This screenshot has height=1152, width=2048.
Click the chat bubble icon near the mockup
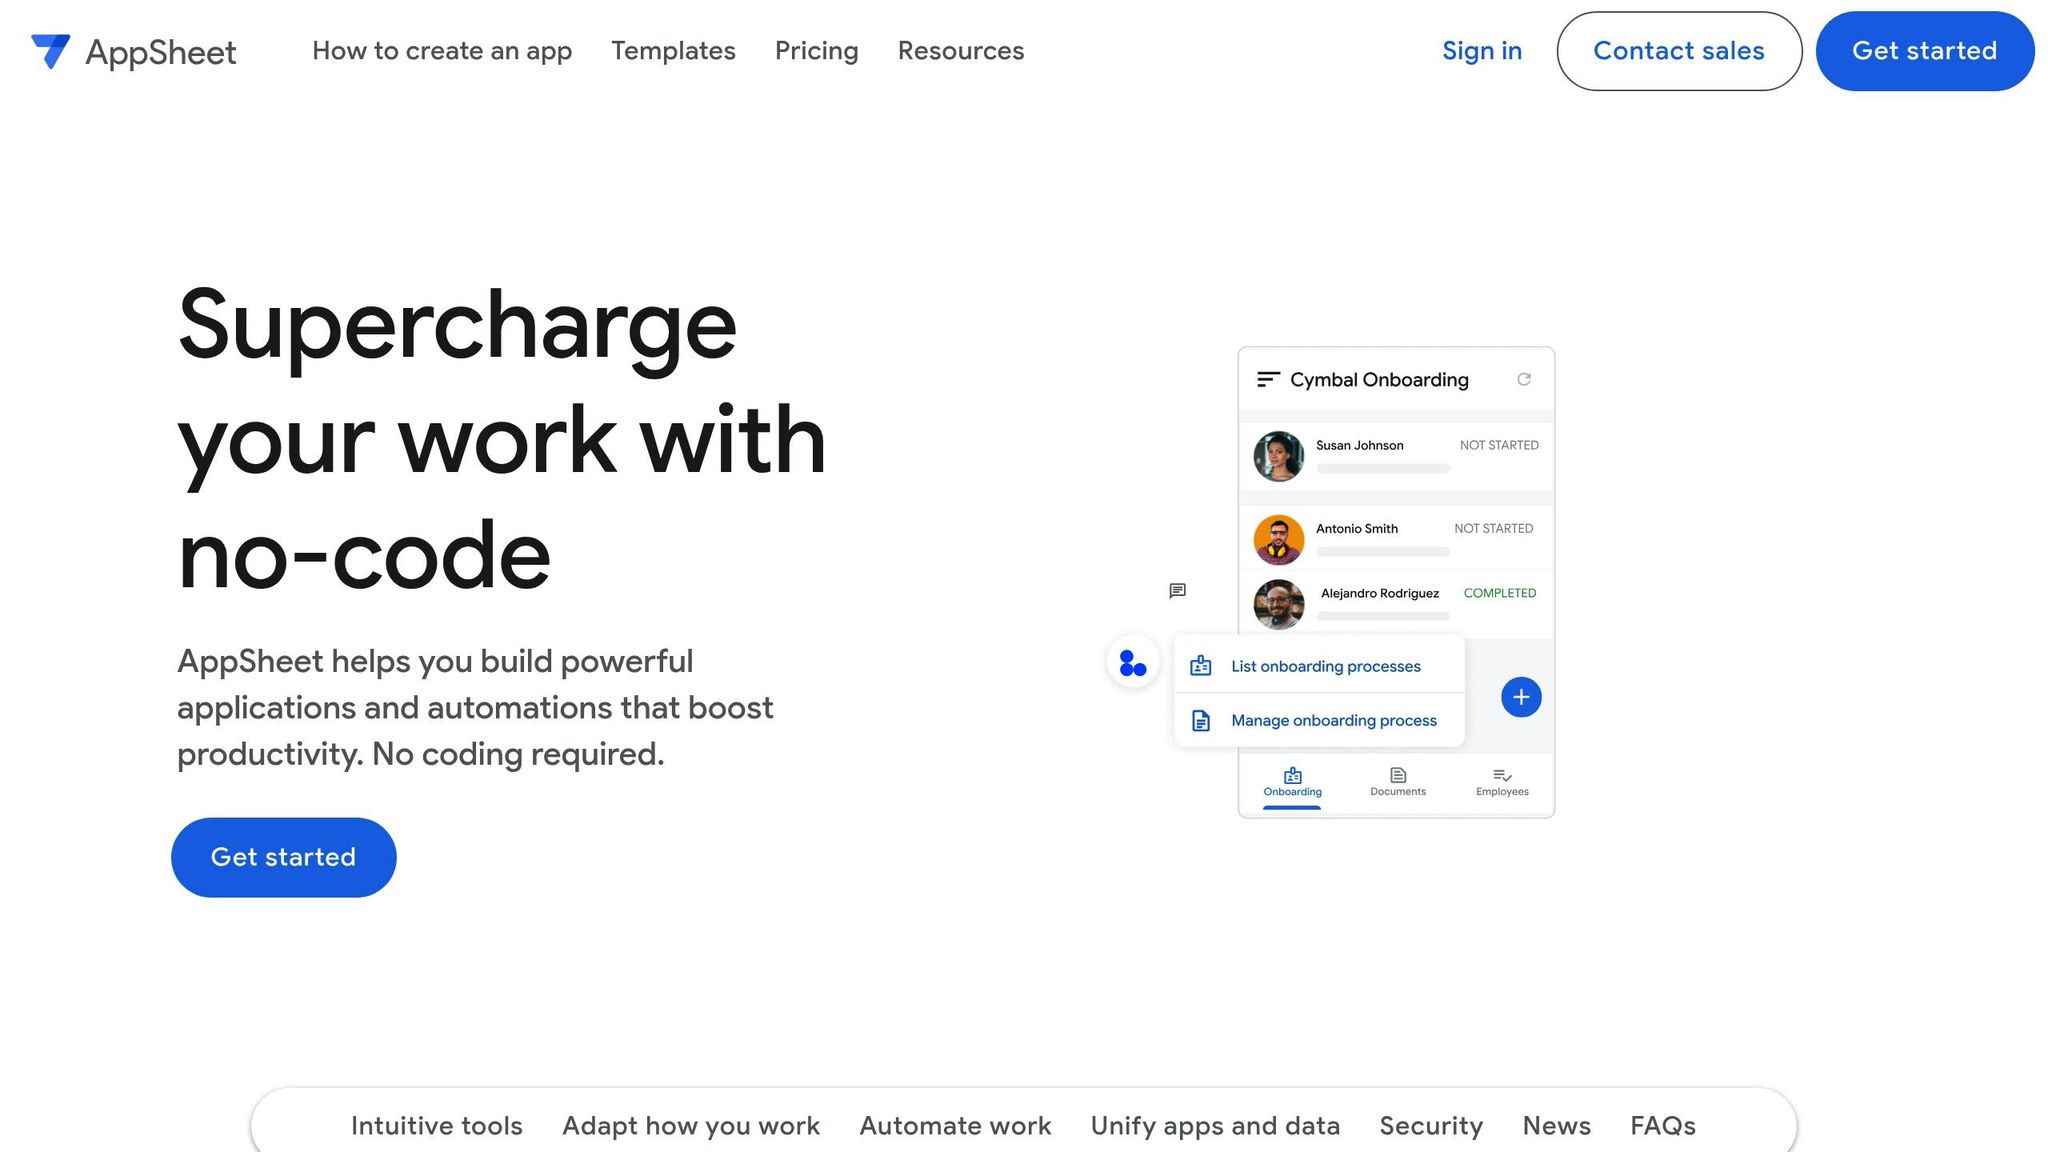1177,591
